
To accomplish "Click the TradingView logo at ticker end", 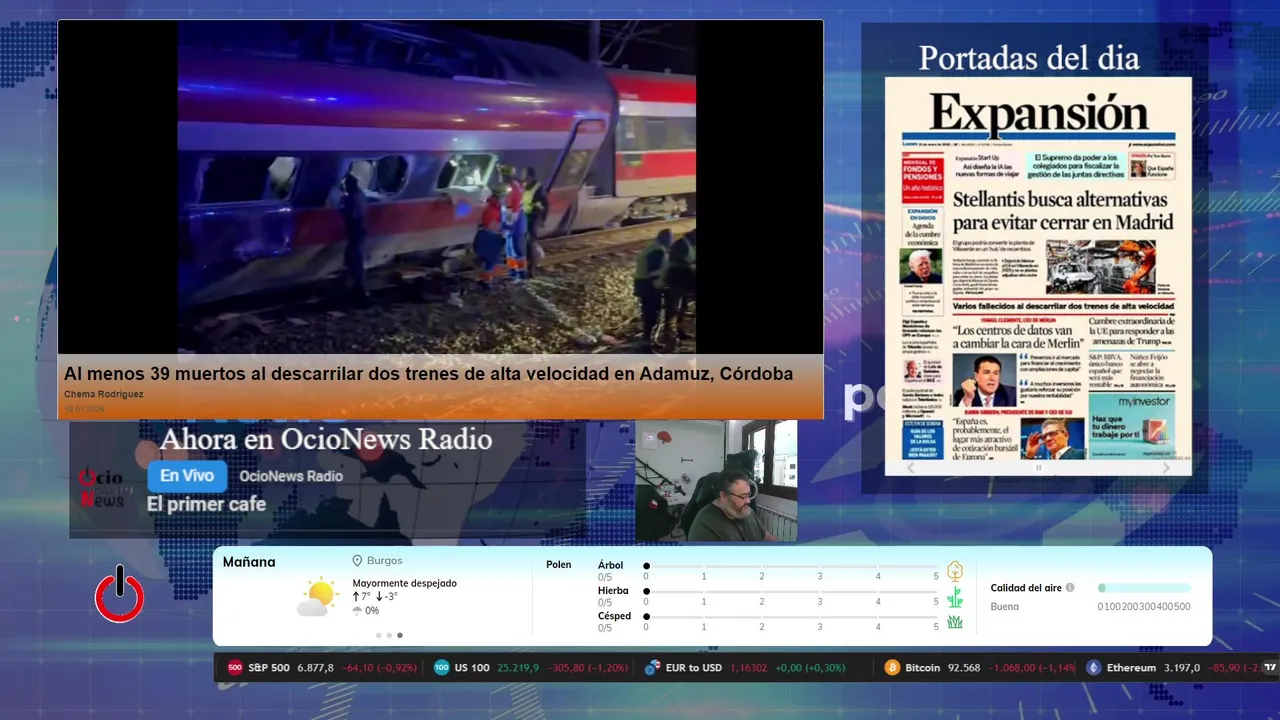I will [1271, 667].
